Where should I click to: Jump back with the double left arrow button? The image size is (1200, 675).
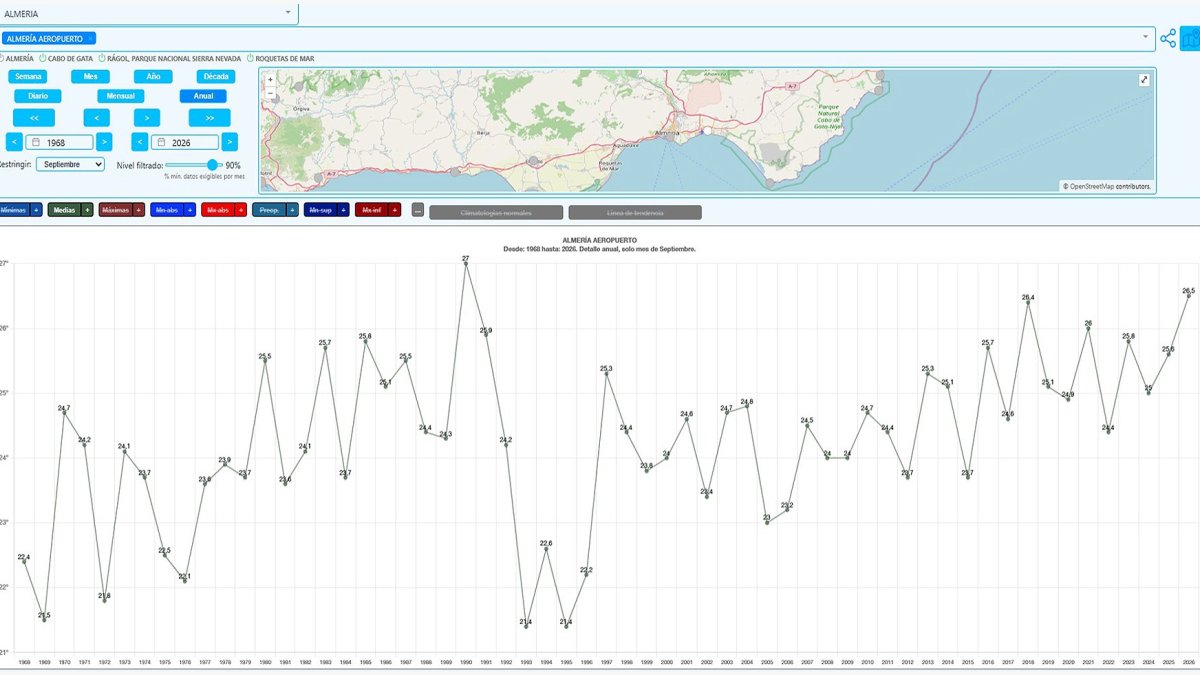pyautogui.click(x=35, y=118)
